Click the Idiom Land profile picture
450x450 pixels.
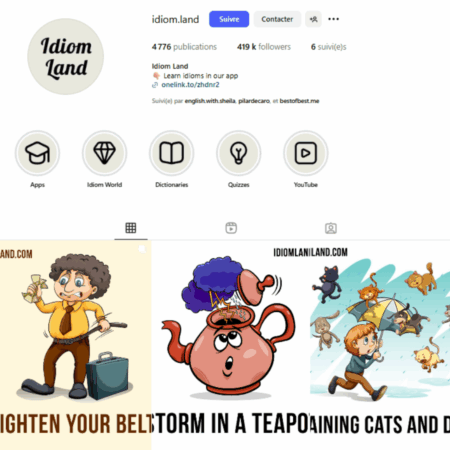click(66, 57)
